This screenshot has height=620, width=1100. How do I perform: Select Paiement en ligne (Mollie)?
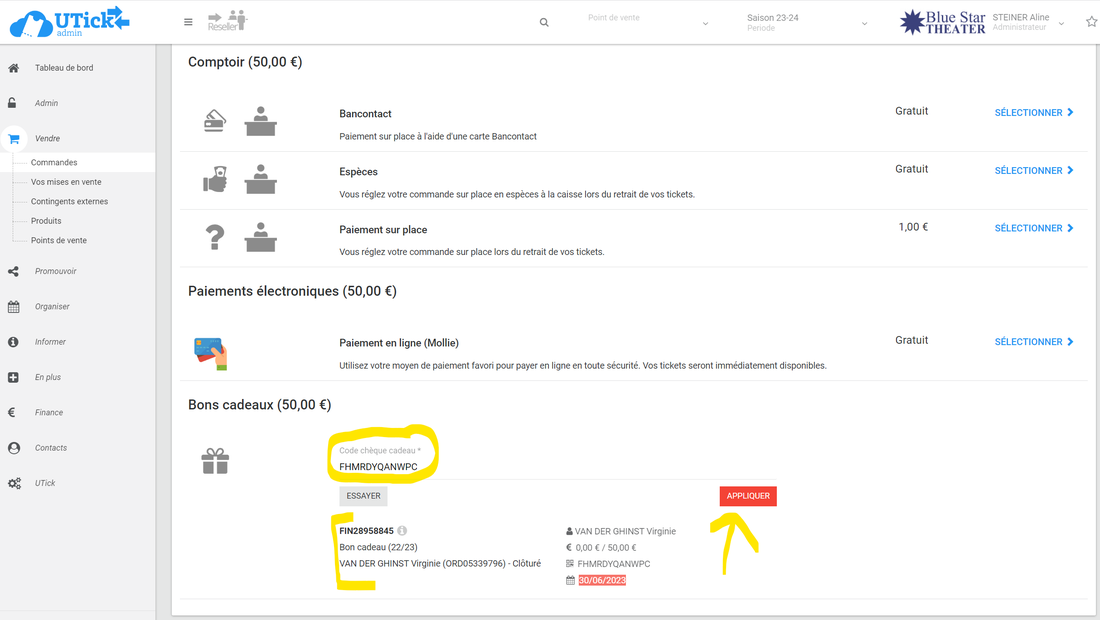1033,342
